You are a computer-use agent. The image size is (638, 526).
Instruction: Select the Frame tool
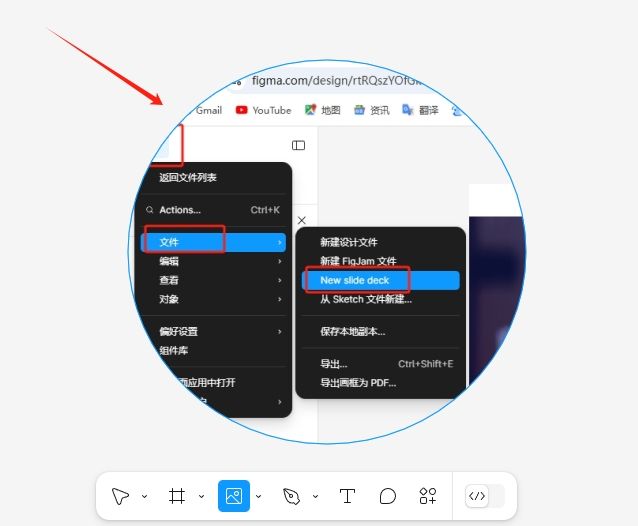click(x=177, y=496)
